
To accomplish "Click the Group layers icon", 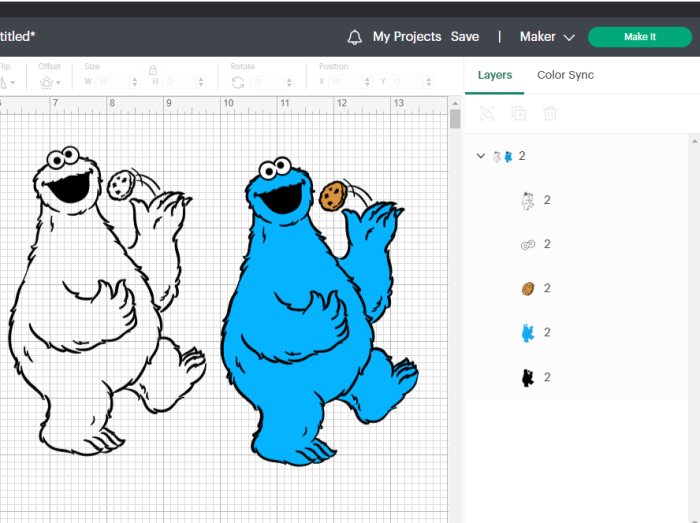I will coord(487,113).
